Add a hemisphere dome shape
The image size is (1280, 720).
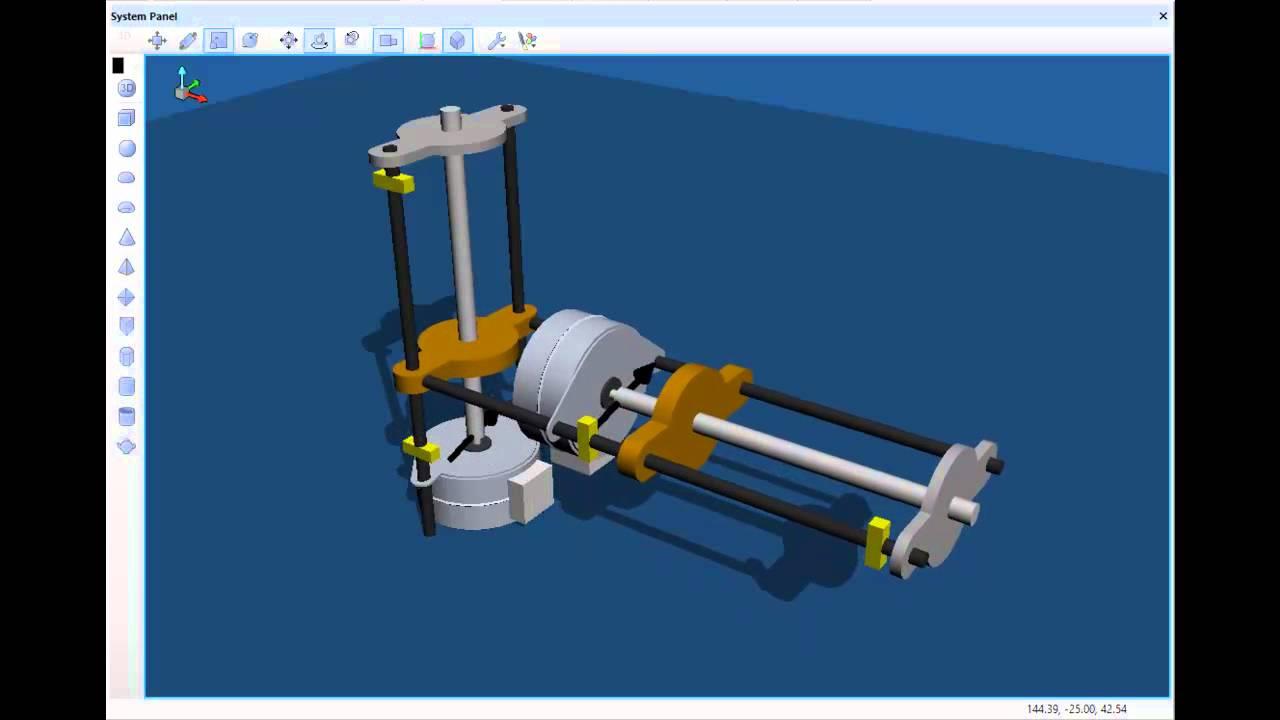click(126, 178)
